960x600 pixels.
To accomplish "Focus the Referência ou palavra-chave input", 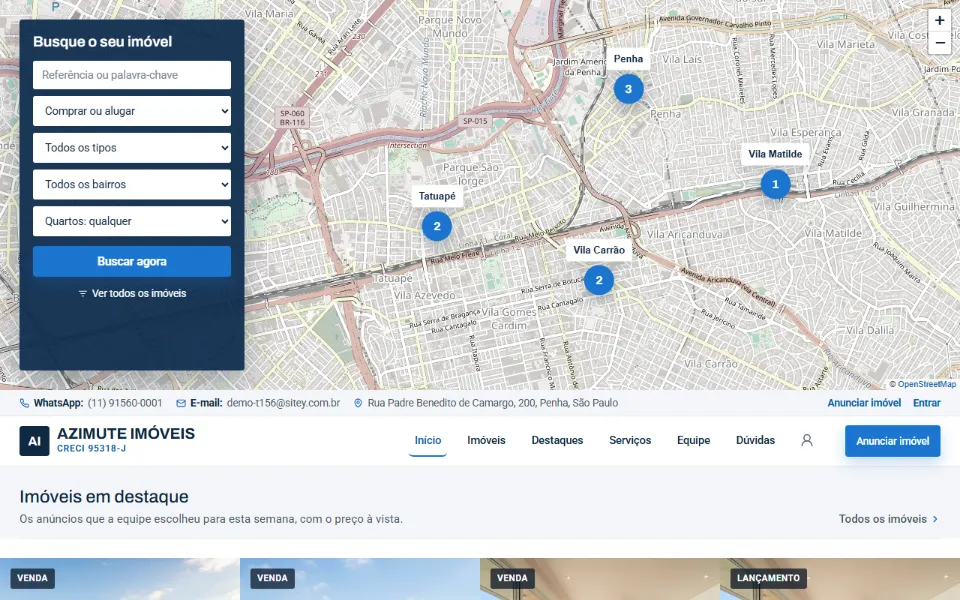I will [132, 75].
